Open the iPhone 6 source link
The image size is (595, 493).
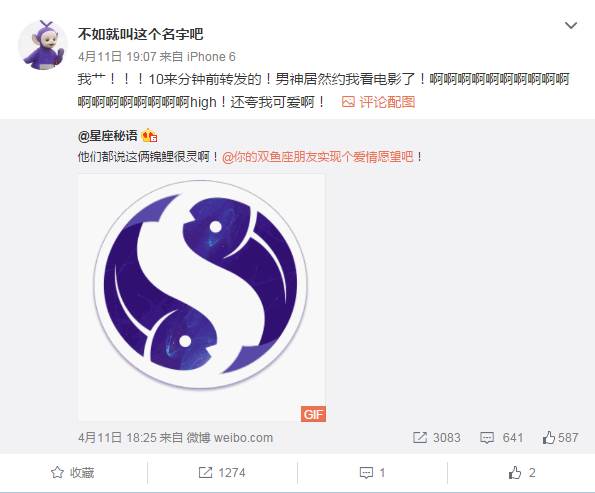click(211, 57)
